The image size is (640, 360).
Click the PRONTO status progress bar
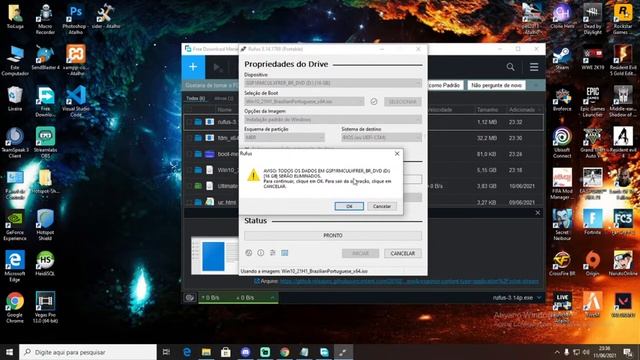point(333,236)
